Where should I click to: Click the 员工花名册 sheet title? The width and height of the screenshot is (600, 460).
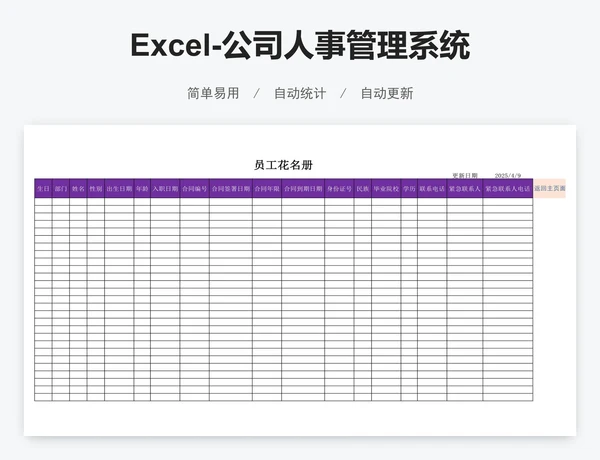[284, 165]
